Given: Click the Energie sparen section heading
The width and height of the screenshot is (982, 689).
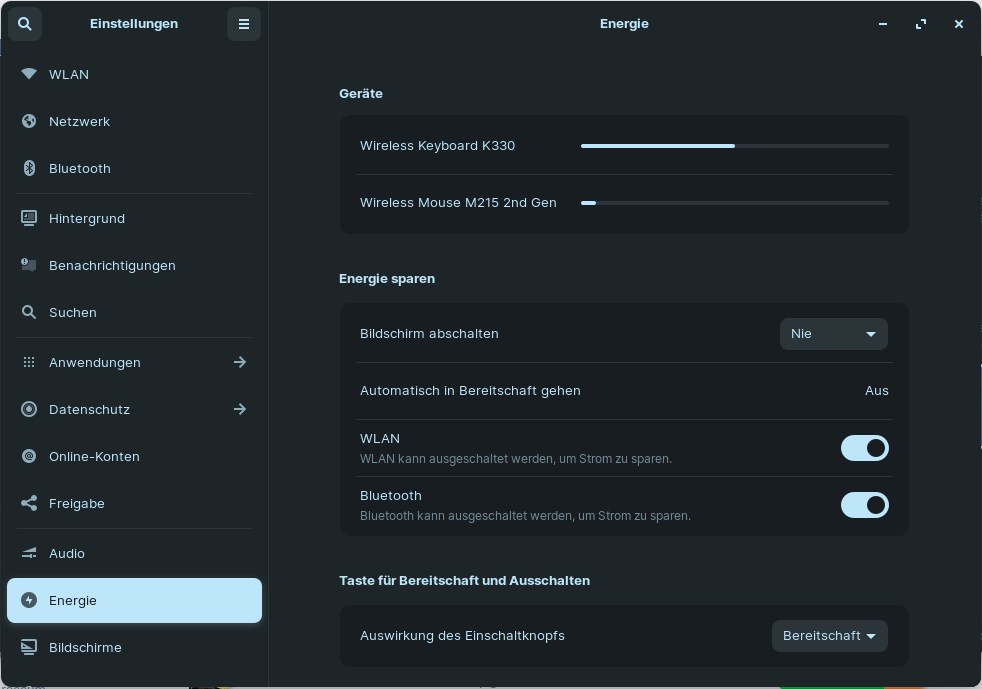Looking at the screenshot, I should click(387, 279).
